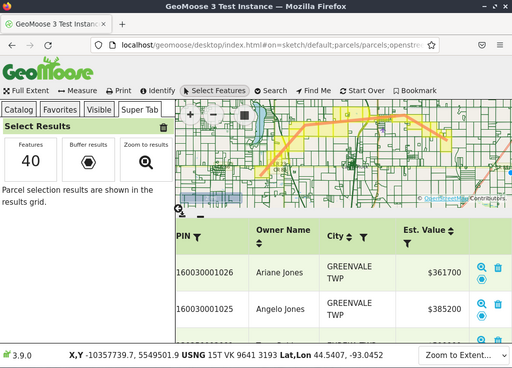
Task: Reload the page in Firefox
Action: (48, 45)
